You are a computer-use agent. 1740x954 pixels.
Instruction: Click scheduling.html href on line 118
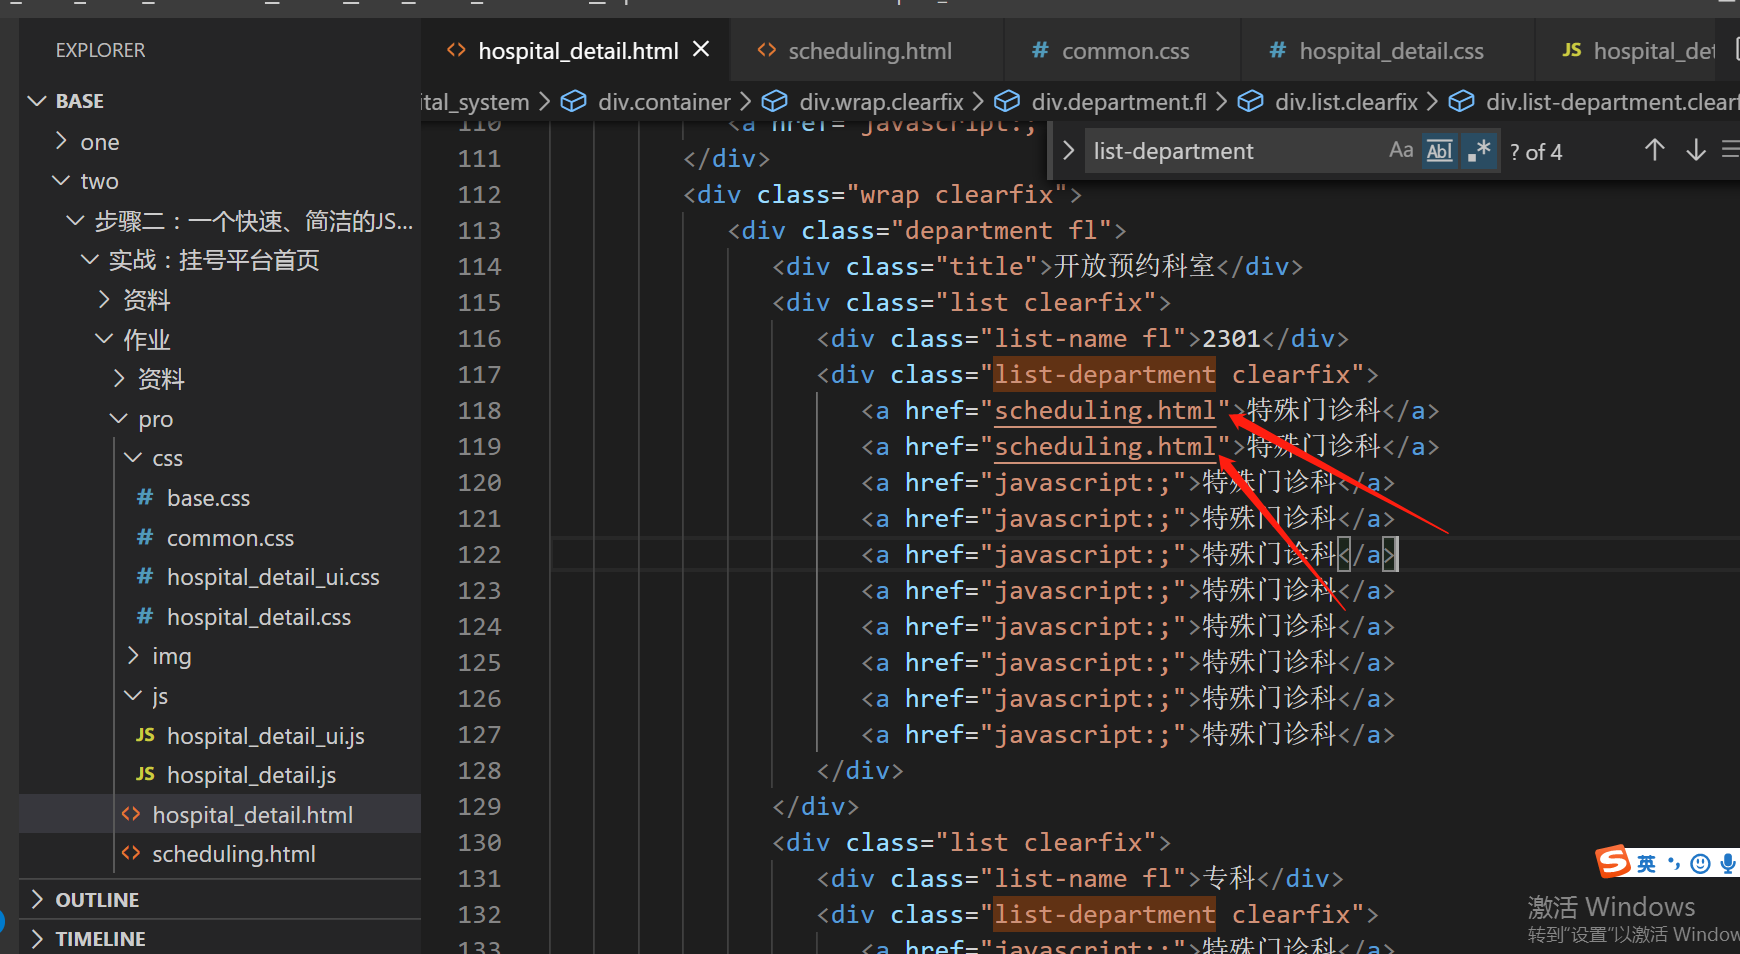point(1105,411)
